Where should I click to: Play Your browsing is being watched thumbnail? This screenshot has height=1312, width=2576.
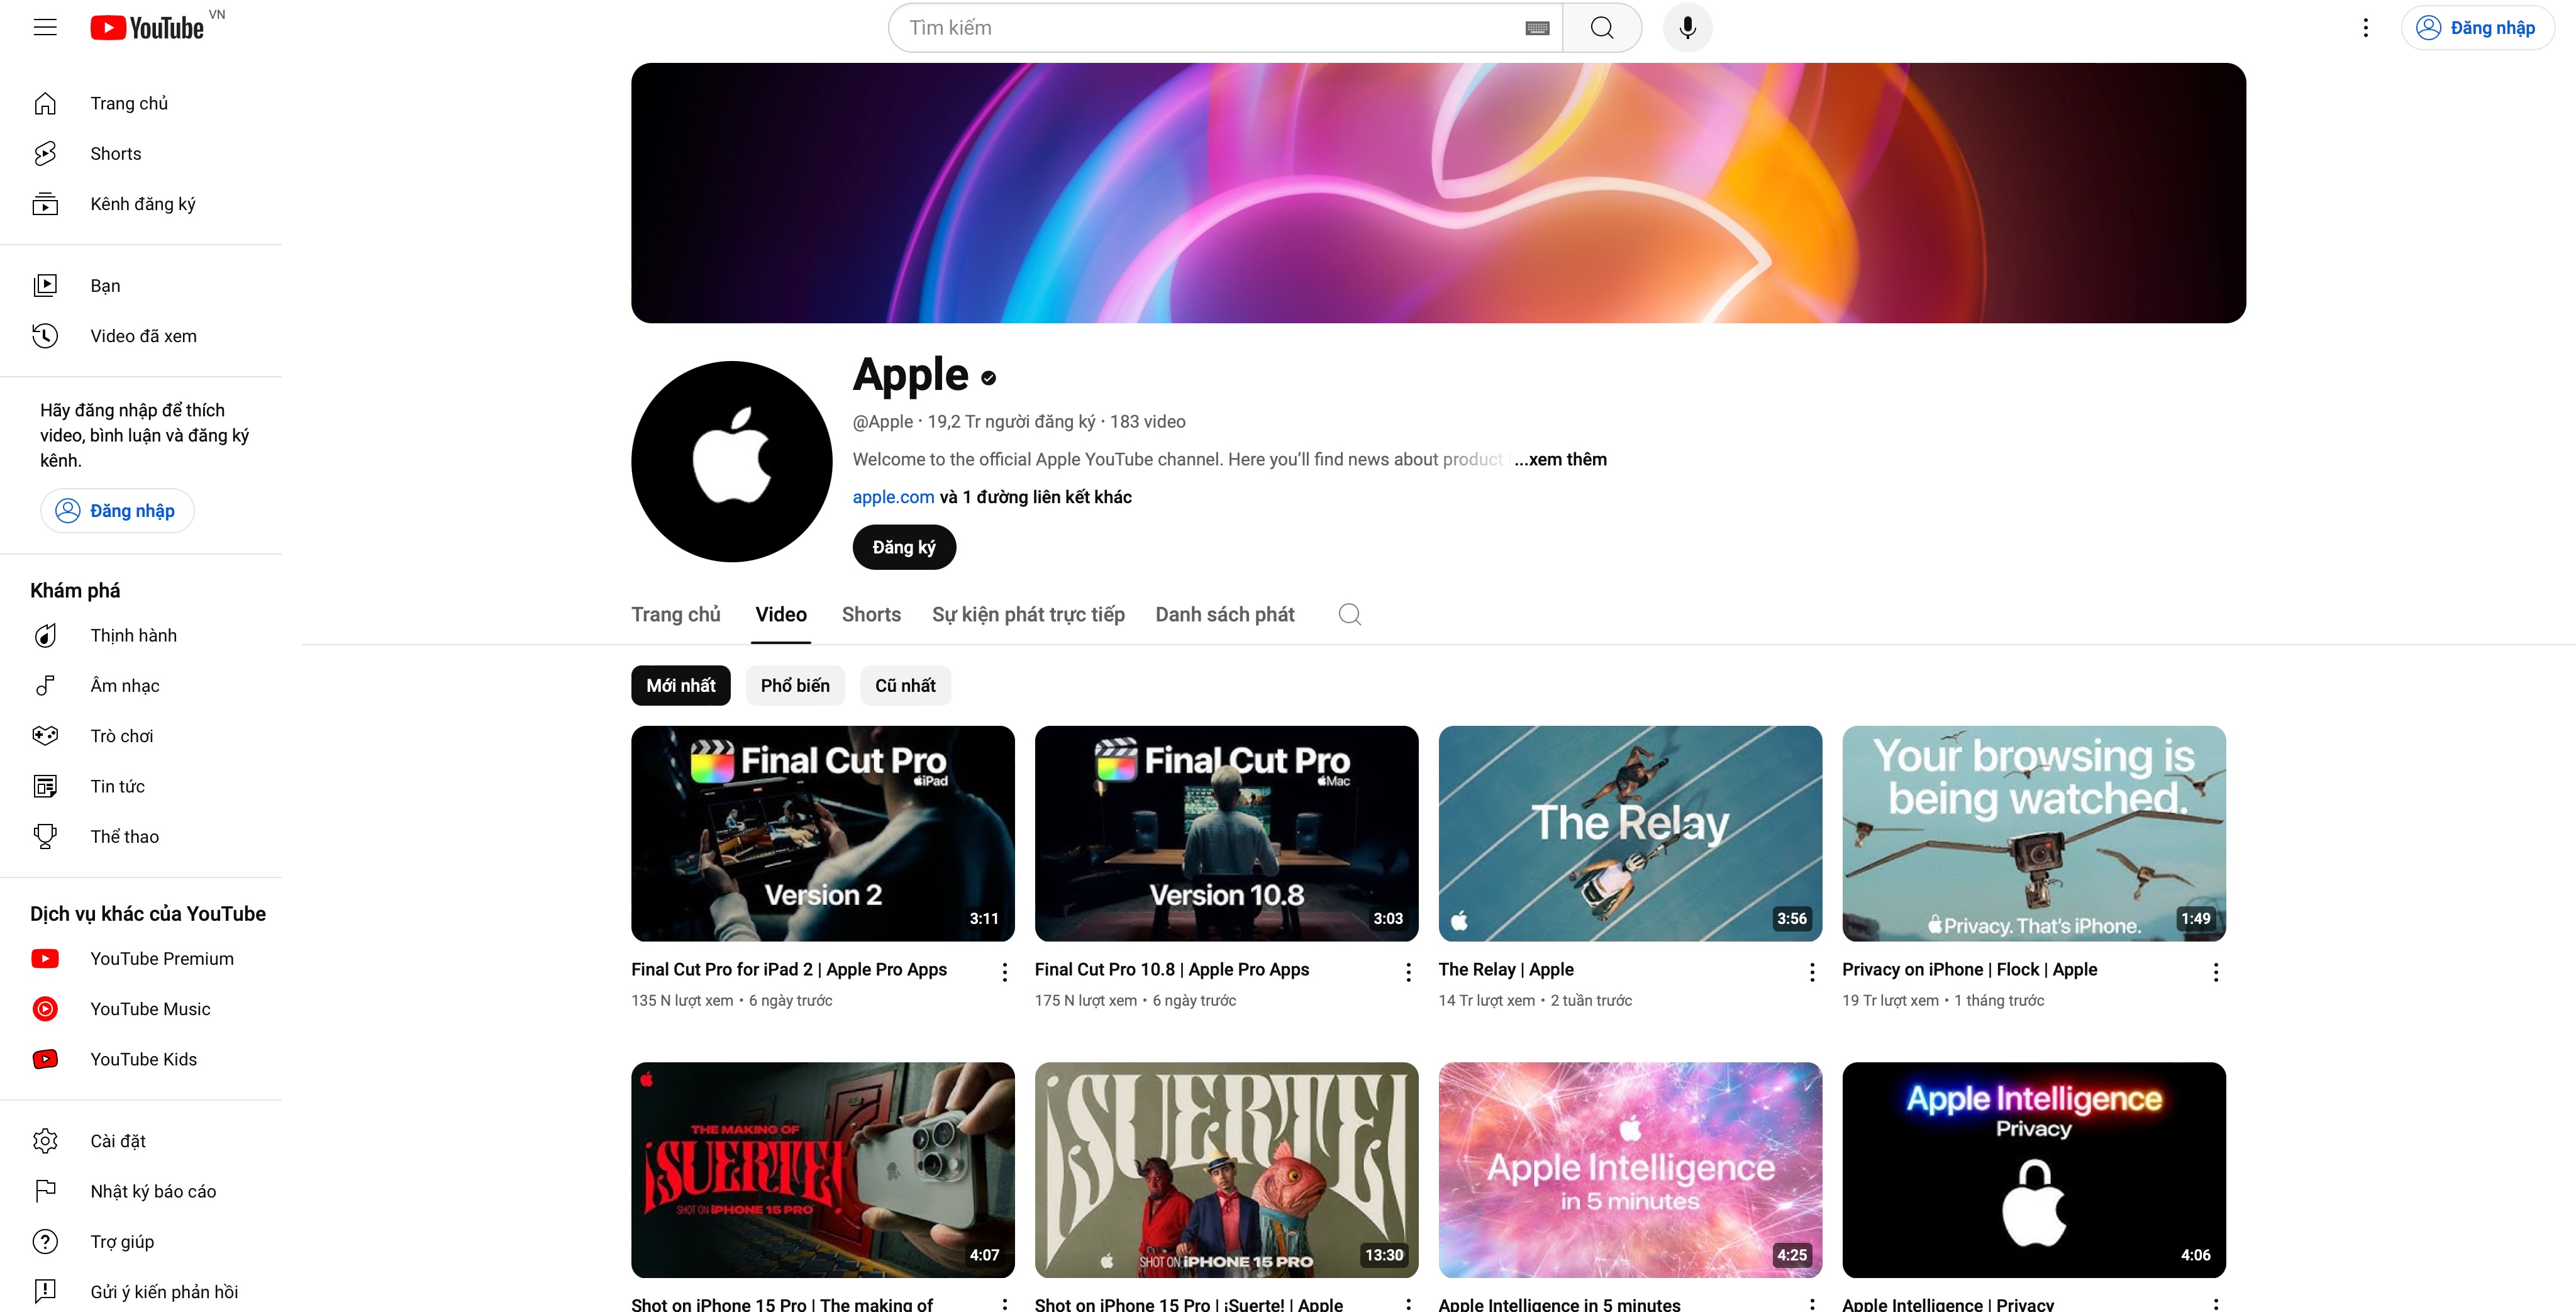coord(2034,833)
